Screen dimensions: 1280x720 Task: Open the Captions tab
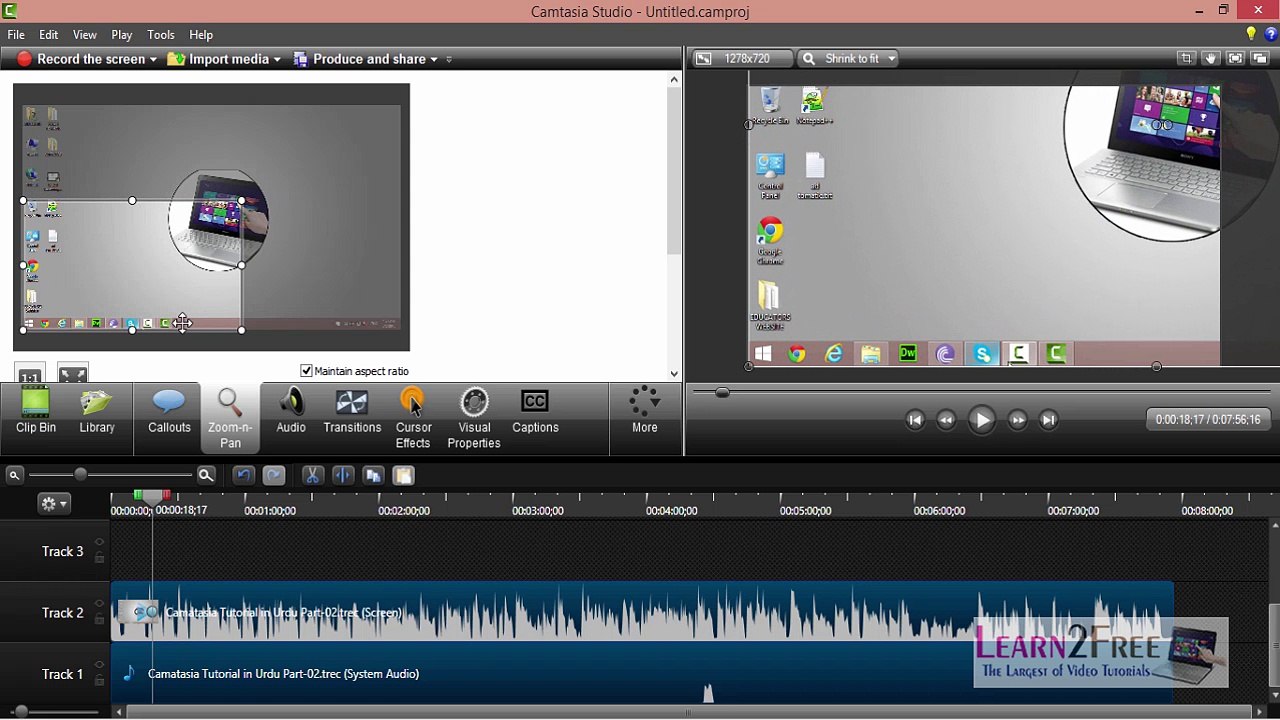pos(535,413)
